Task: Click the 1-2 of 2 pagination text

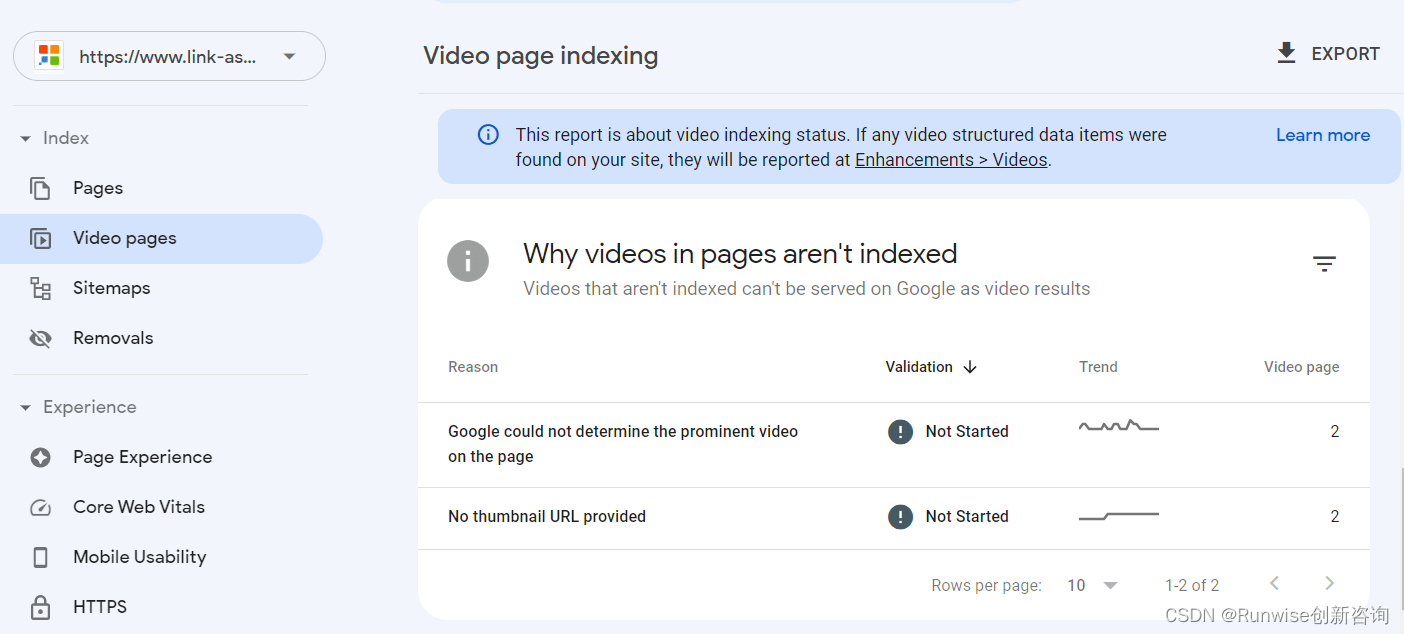Action: coord(1192,586)
